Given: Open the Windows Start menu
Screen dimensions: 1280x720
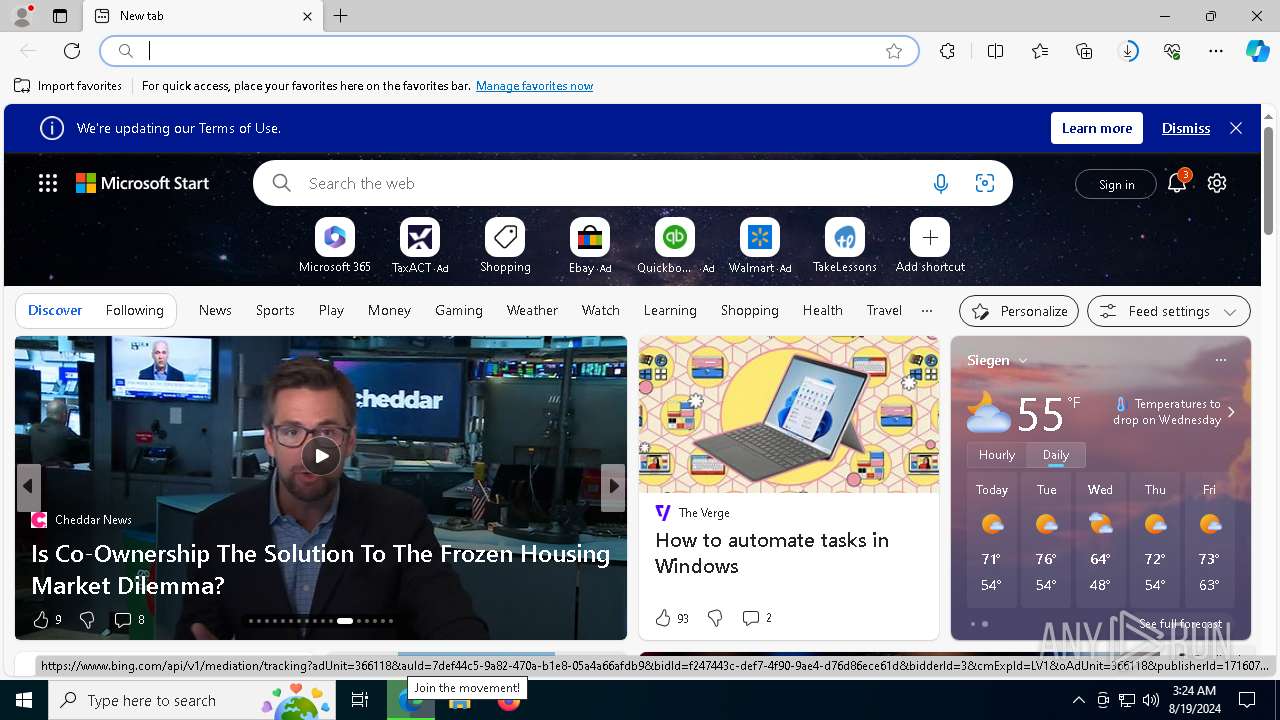Looking at the screenshot, I should coord(24,700).
